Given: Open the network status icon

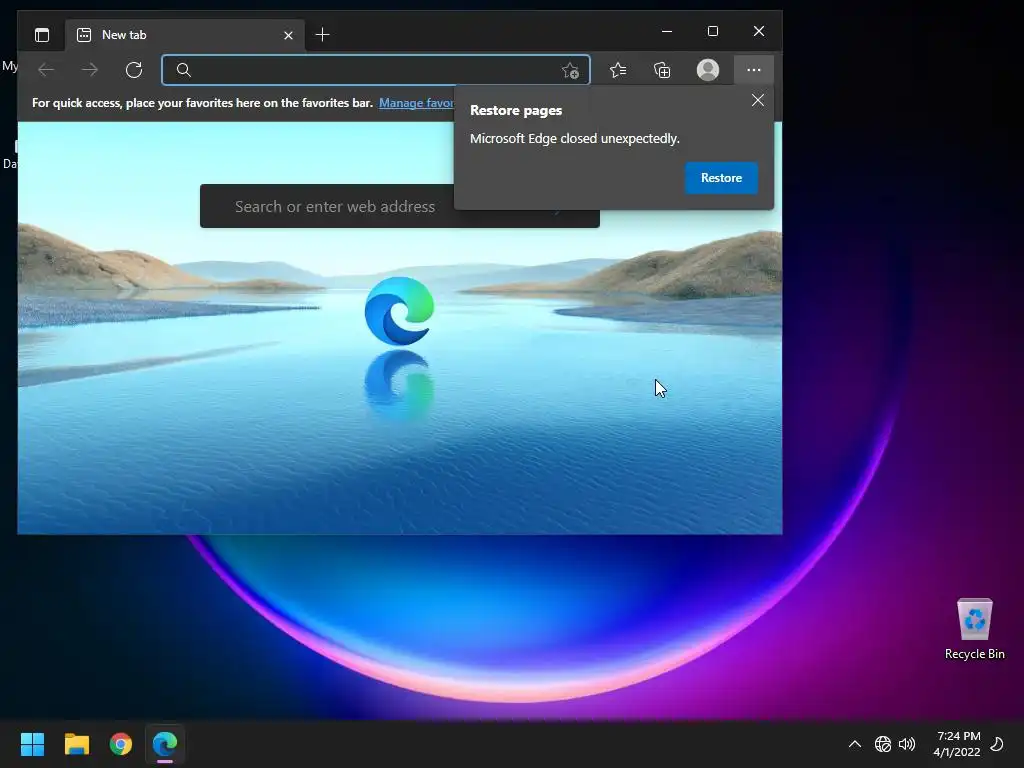Looking at the screenshot, I should (882, 744).
